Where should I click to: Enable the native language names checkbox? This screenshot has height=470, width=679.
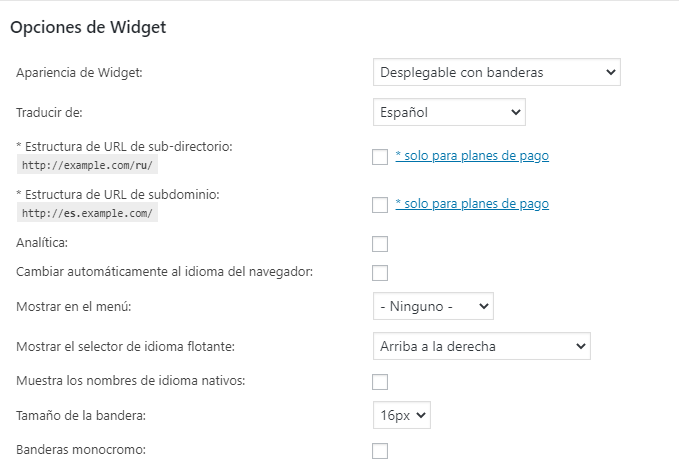[x=379, y=382]
